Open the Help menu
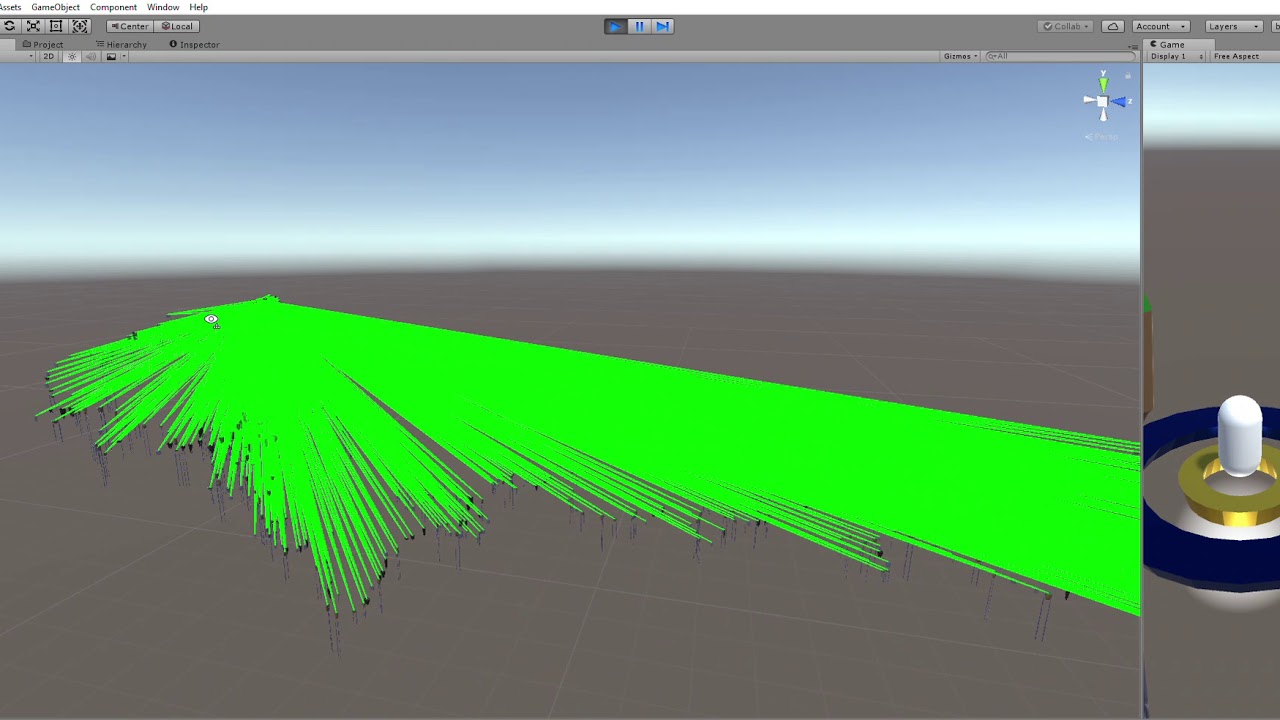The width and height of the screenshot is (1280, 720). click(x=199, y=7)
